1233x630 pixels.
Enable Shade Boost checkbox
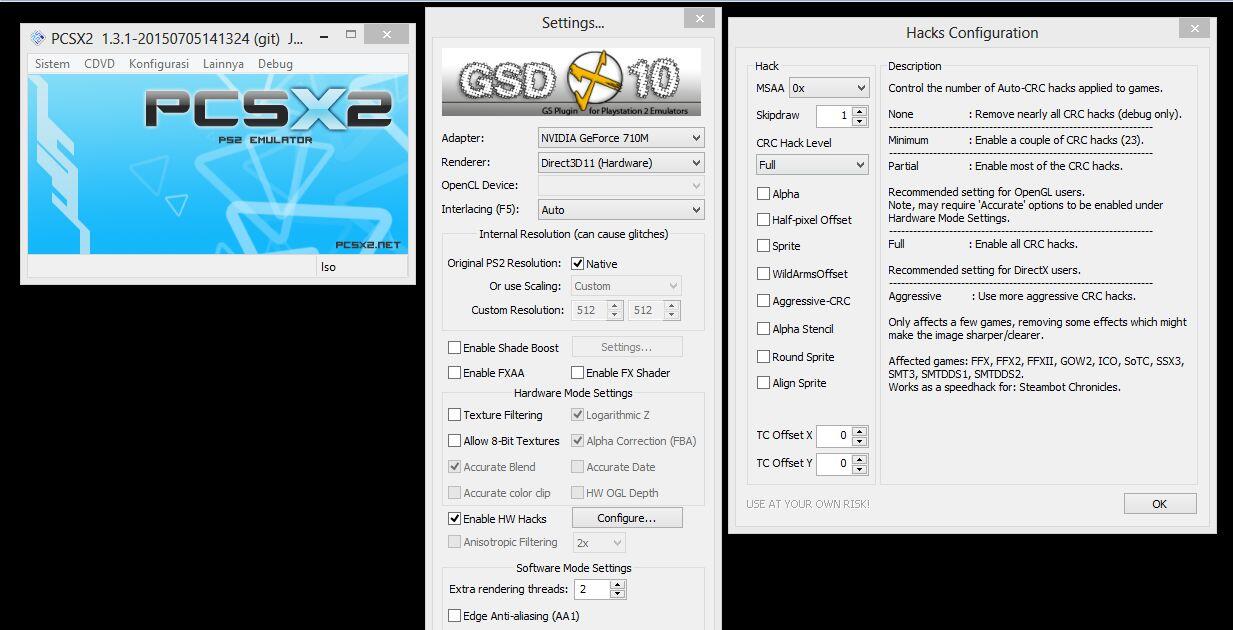455,348
